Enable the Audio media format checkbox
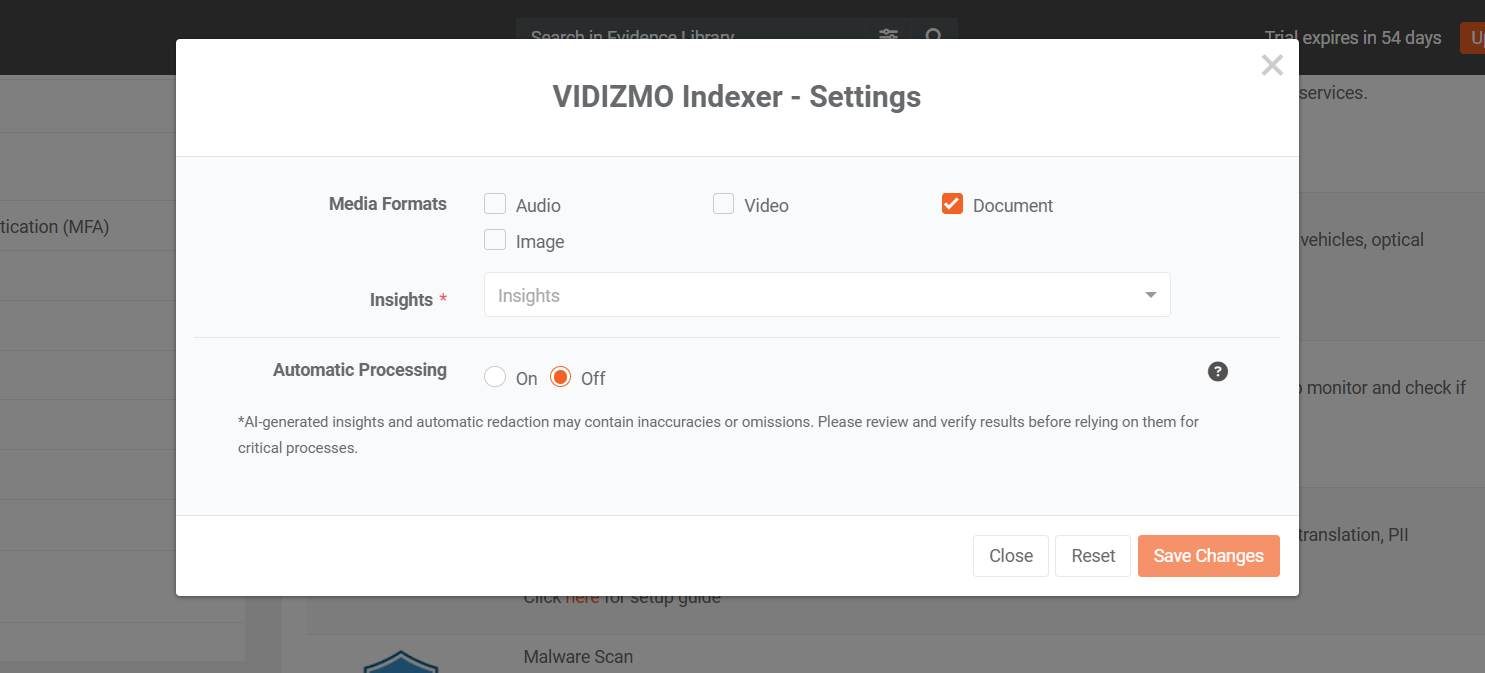Image resolution: width=1485 pixels, height=673 pixels. [x=495, y=204]
